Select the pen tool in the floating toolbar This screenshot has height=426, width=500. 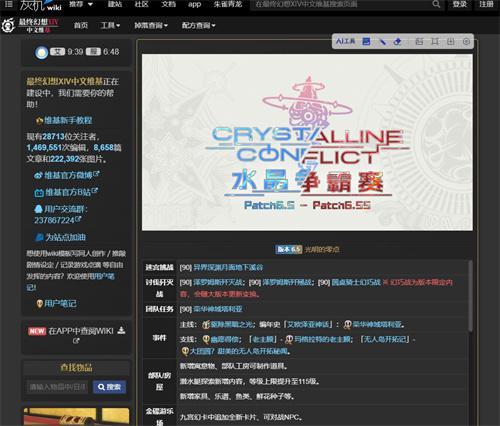click(382, 41)
